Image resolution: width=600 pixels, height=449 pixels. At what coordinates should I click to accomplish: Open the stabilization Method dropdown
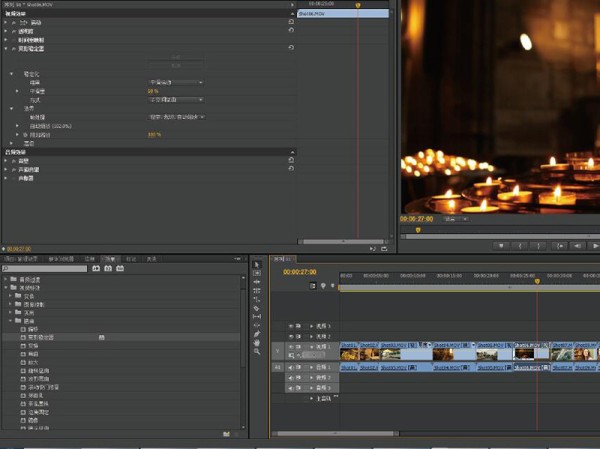click(176, 100)
